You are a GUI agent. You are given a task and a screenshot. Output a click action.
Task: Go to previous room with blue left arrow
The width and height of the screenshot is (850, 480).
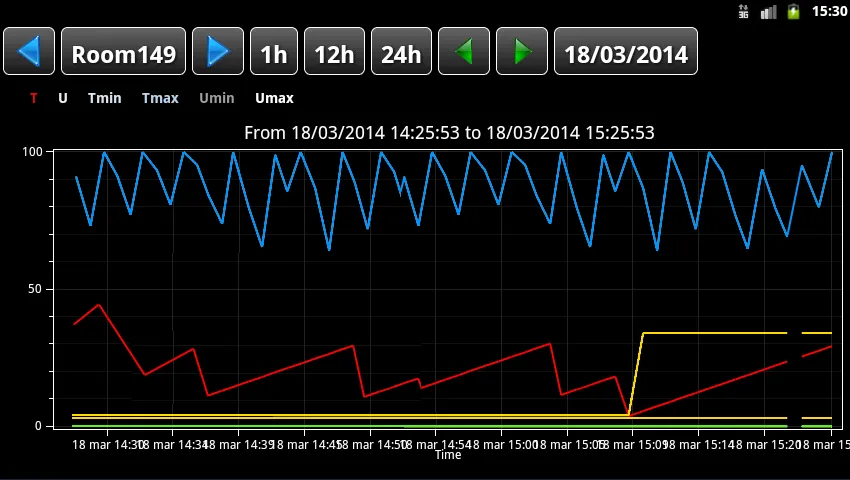[29, 51]
